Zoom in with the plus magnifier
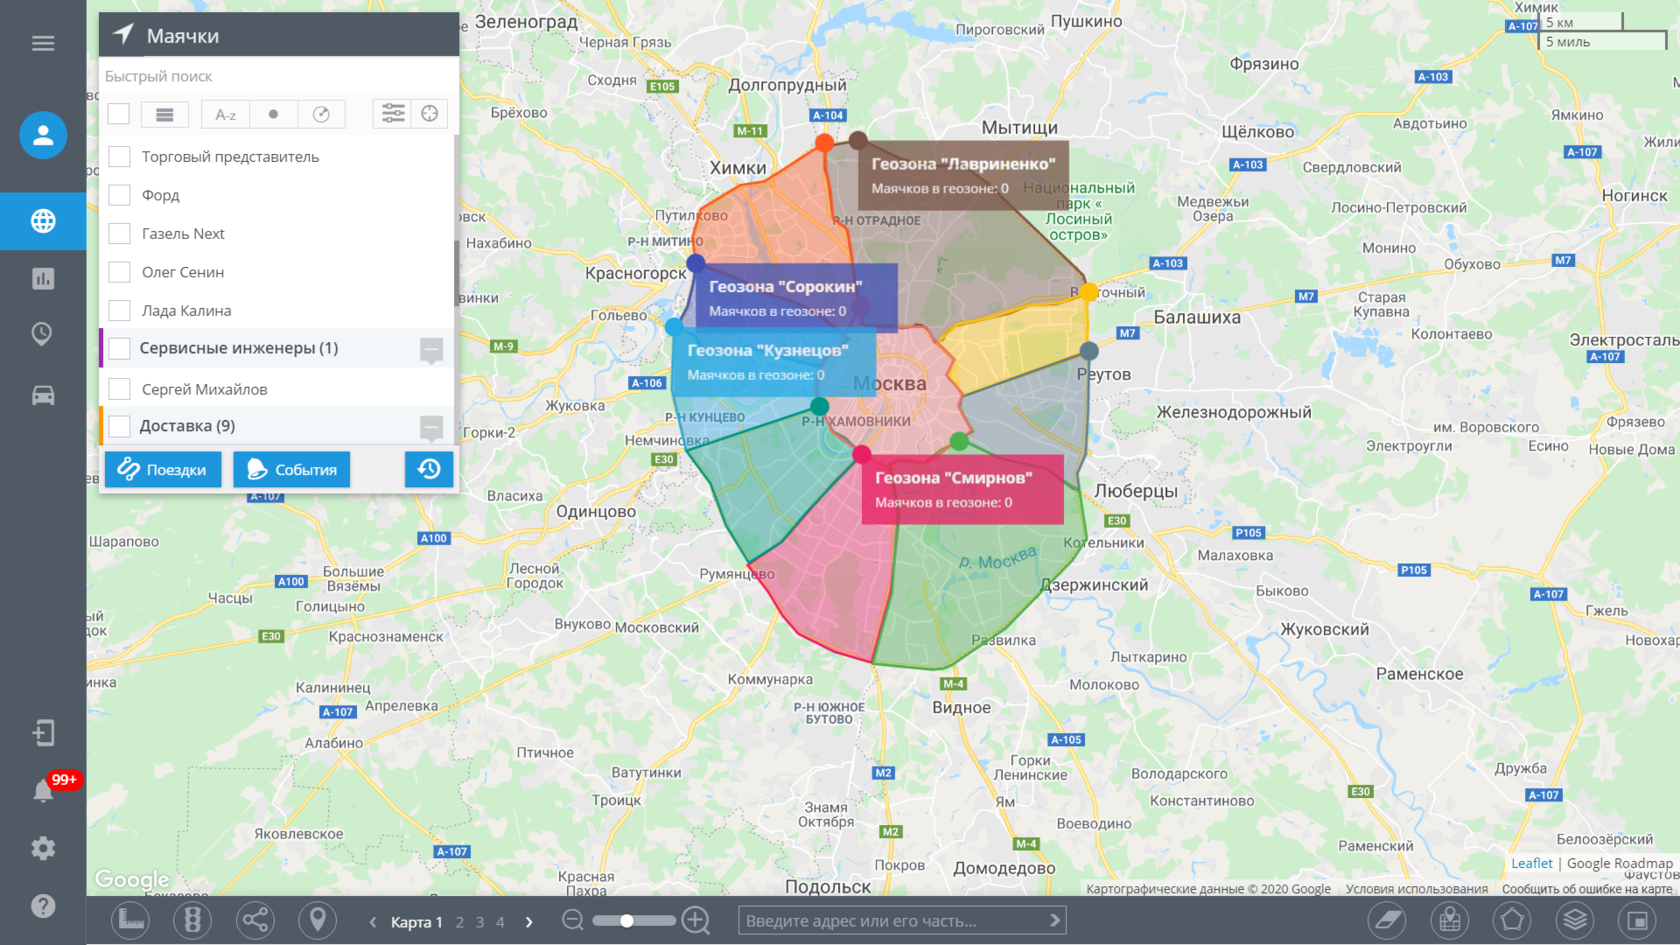Image resolution: width=1680 pixels, height=945 pixels. click(696, 920)
